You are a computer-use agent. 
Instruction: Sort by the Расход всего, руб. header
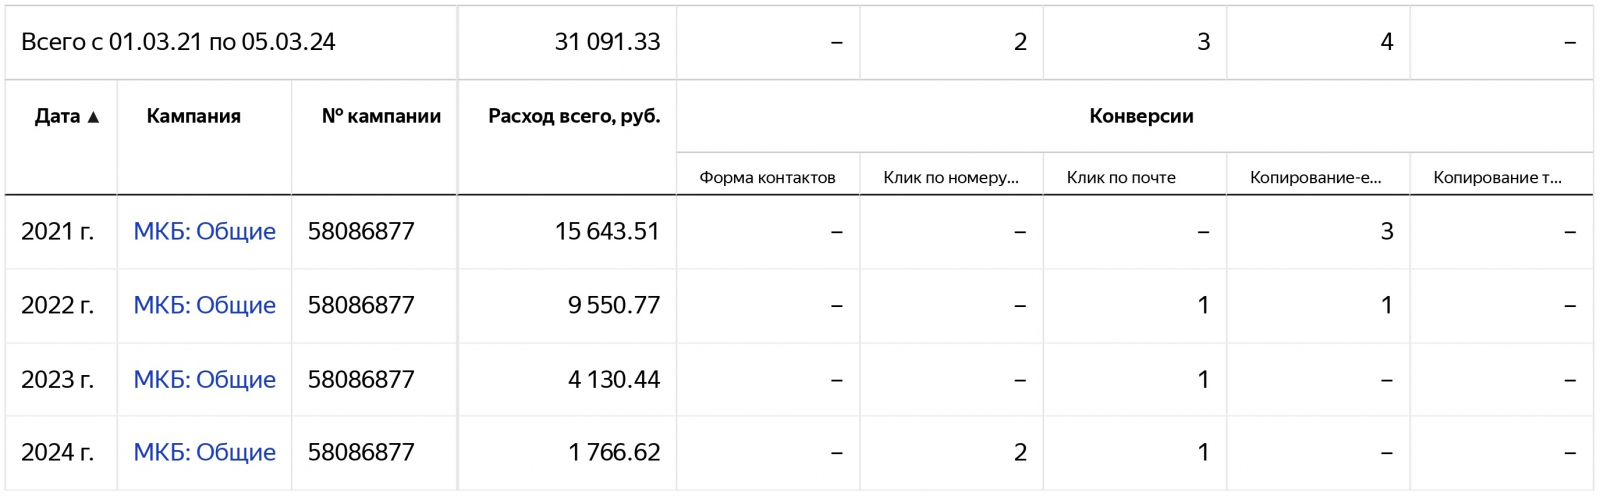pyautogui.click(x=574, y=116)
